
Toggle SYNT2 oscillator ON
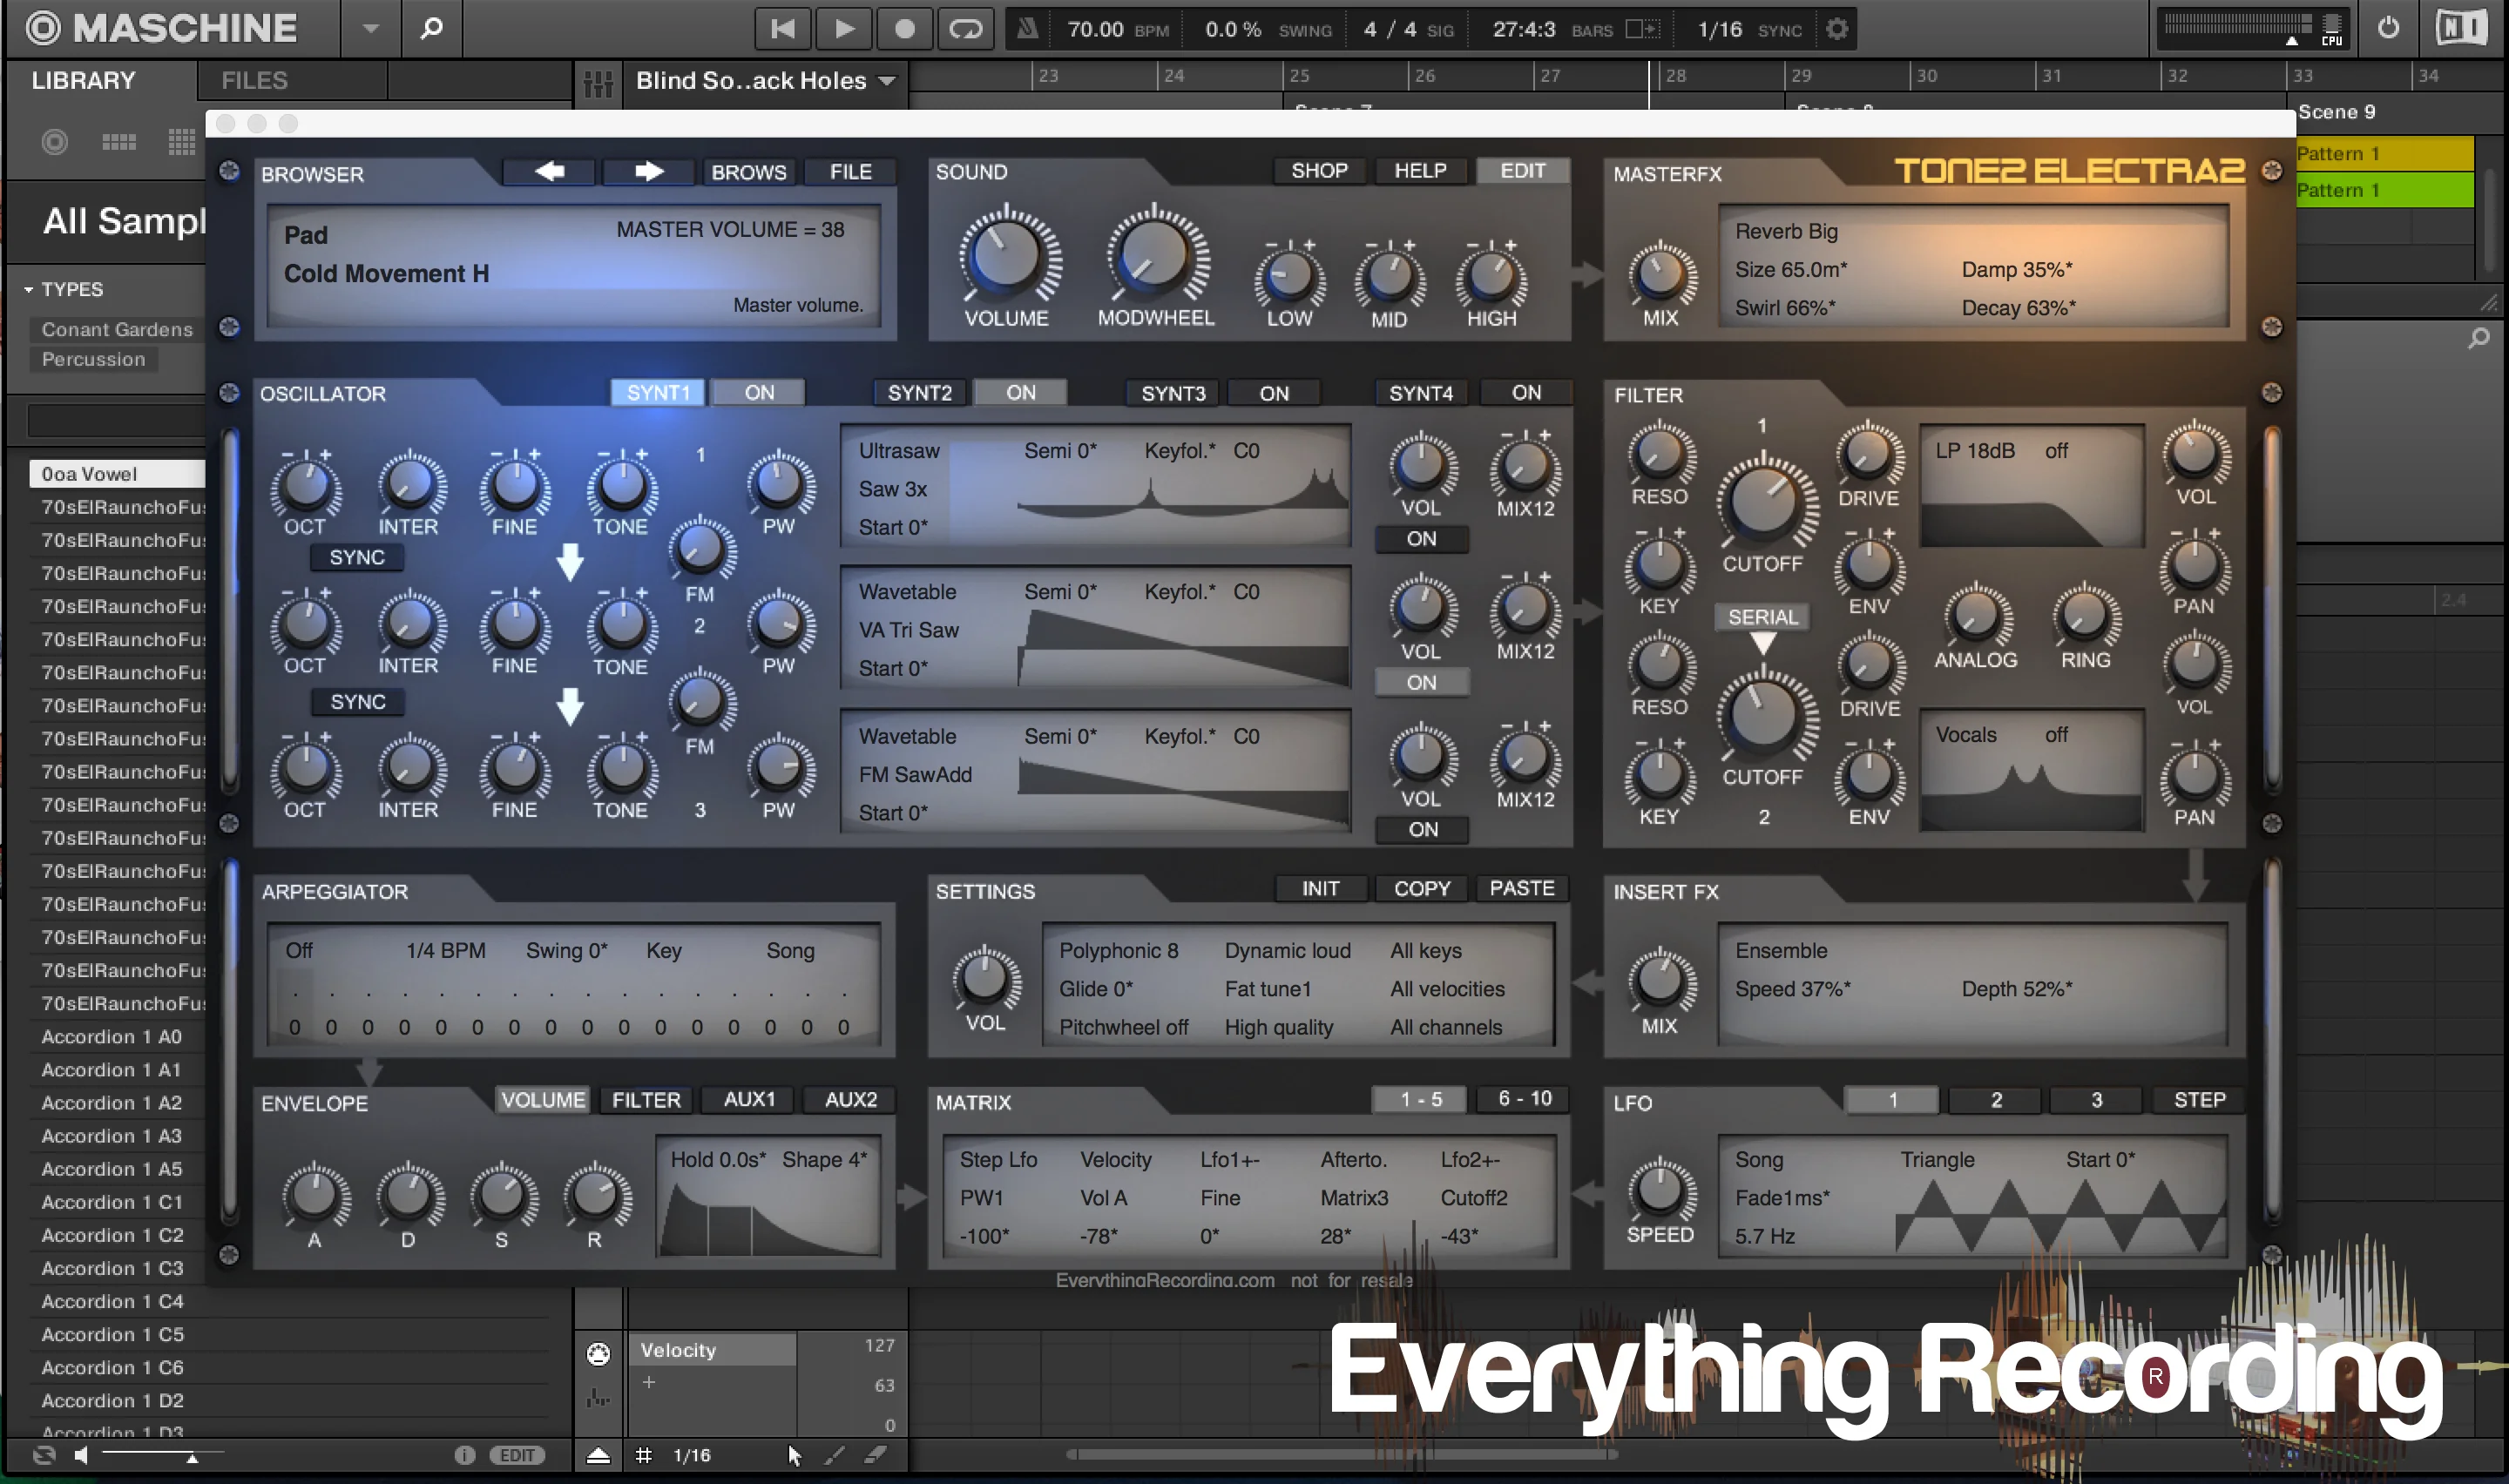pyautogui.click(x=1020, y=392)
